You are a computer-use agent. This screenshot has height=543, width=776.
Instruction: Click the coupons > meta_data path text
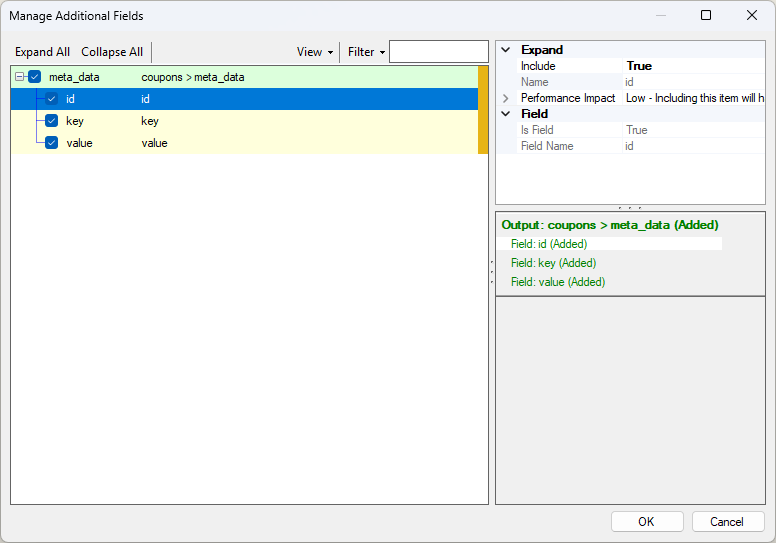tap(193, 77)
